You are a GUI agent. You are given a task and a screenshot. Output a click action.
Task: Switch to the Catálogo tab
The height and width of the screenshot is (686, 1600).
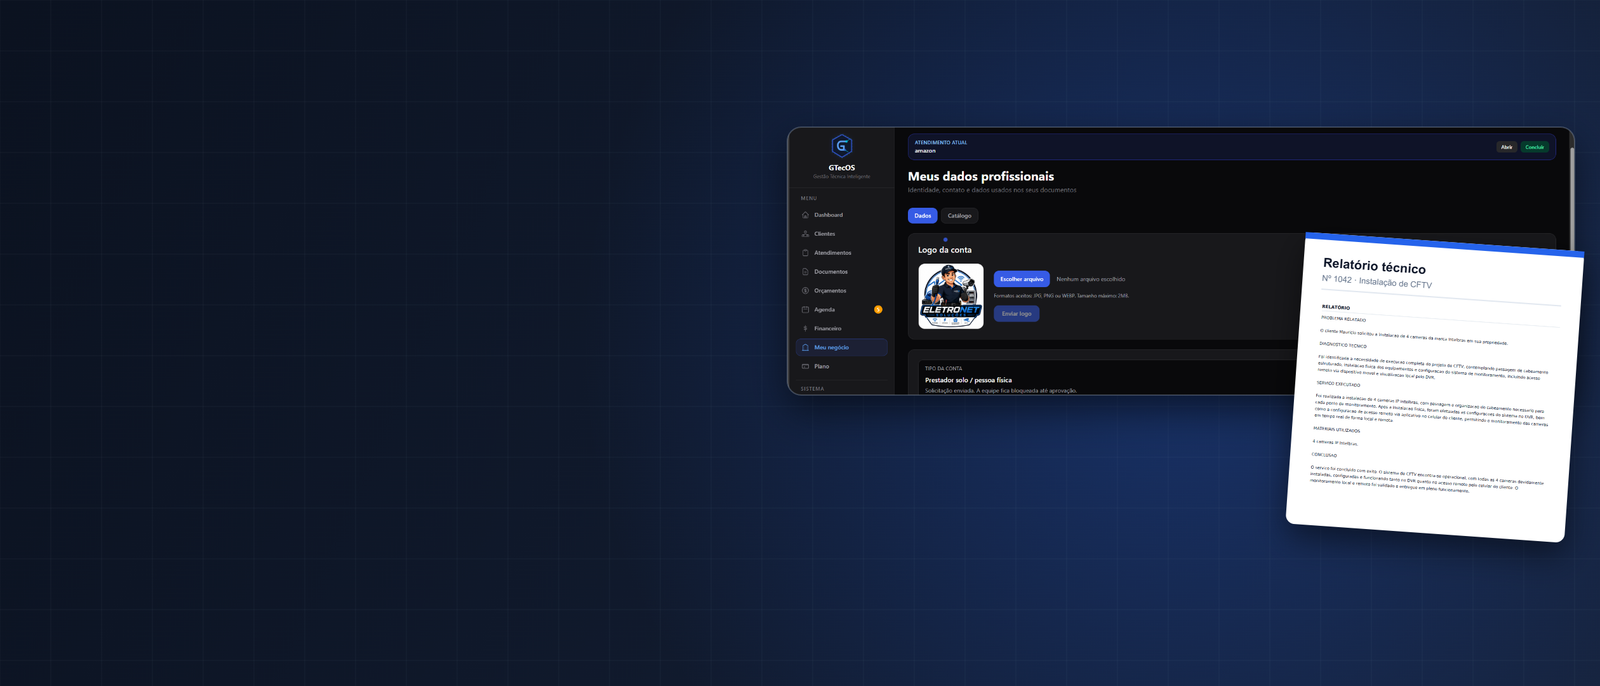point(959,216)
